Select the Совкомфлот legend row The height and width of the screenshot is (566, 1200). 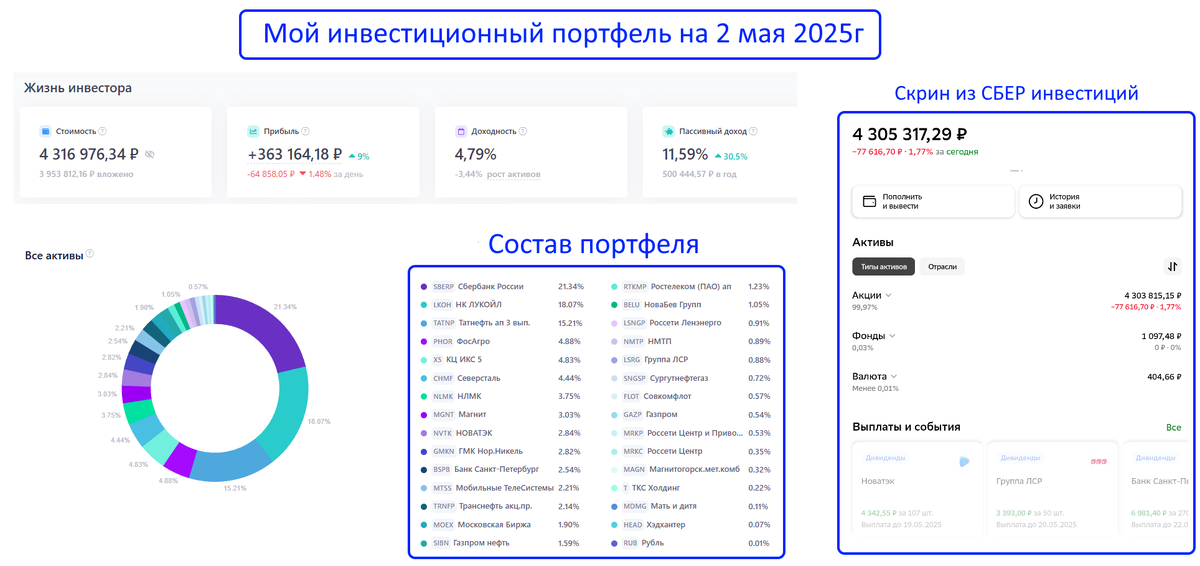[x=691, y=396]
